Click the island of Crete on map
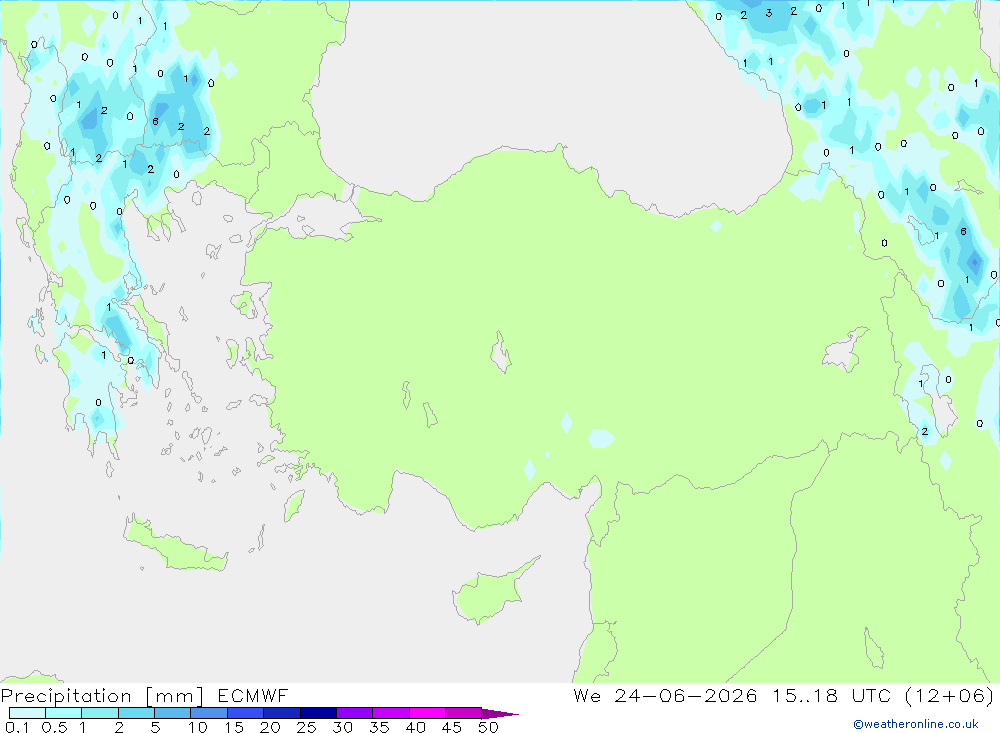The height and width of the screenshot is (733, 1000). [173, 548]
